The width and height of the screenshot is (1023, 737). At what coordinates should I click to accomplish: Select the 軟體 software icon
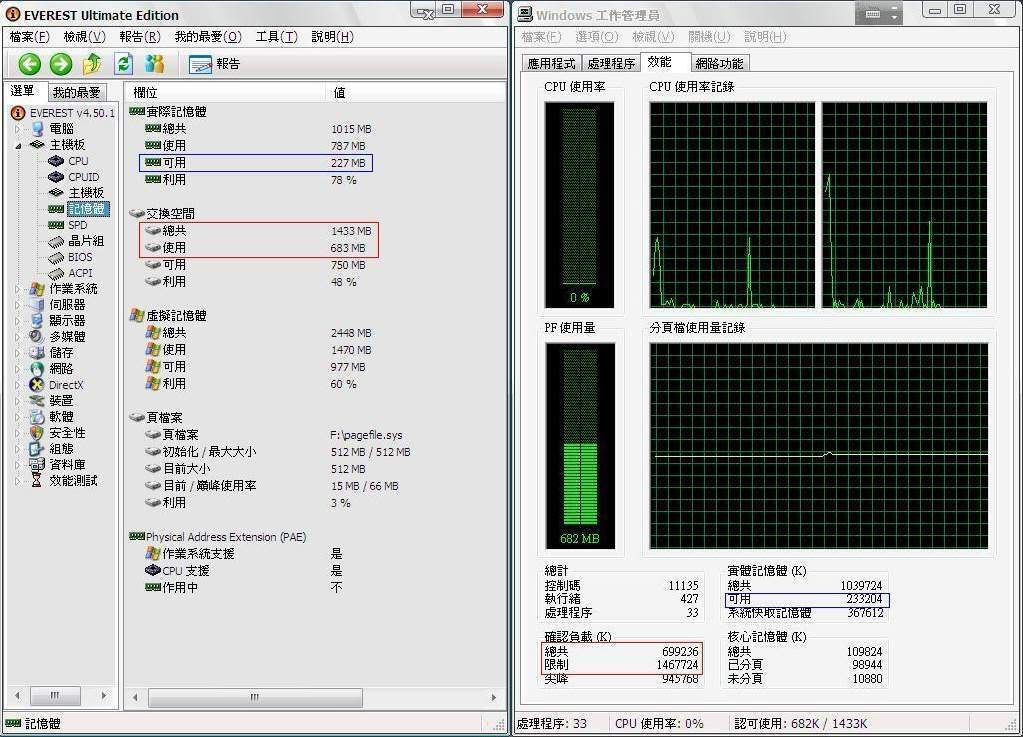[37, 417]
